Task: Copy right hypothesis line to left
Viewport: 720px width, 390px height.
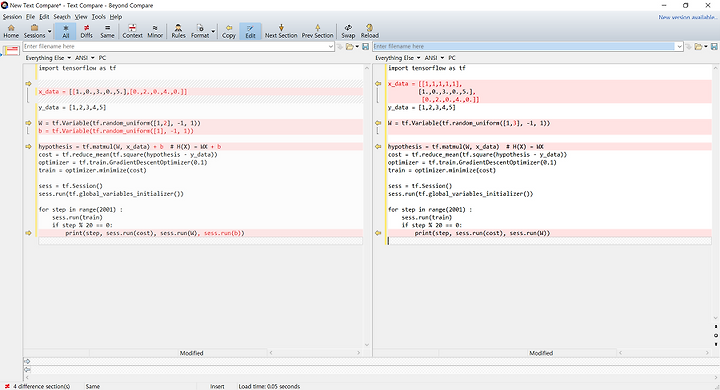Action: point(378,147)
